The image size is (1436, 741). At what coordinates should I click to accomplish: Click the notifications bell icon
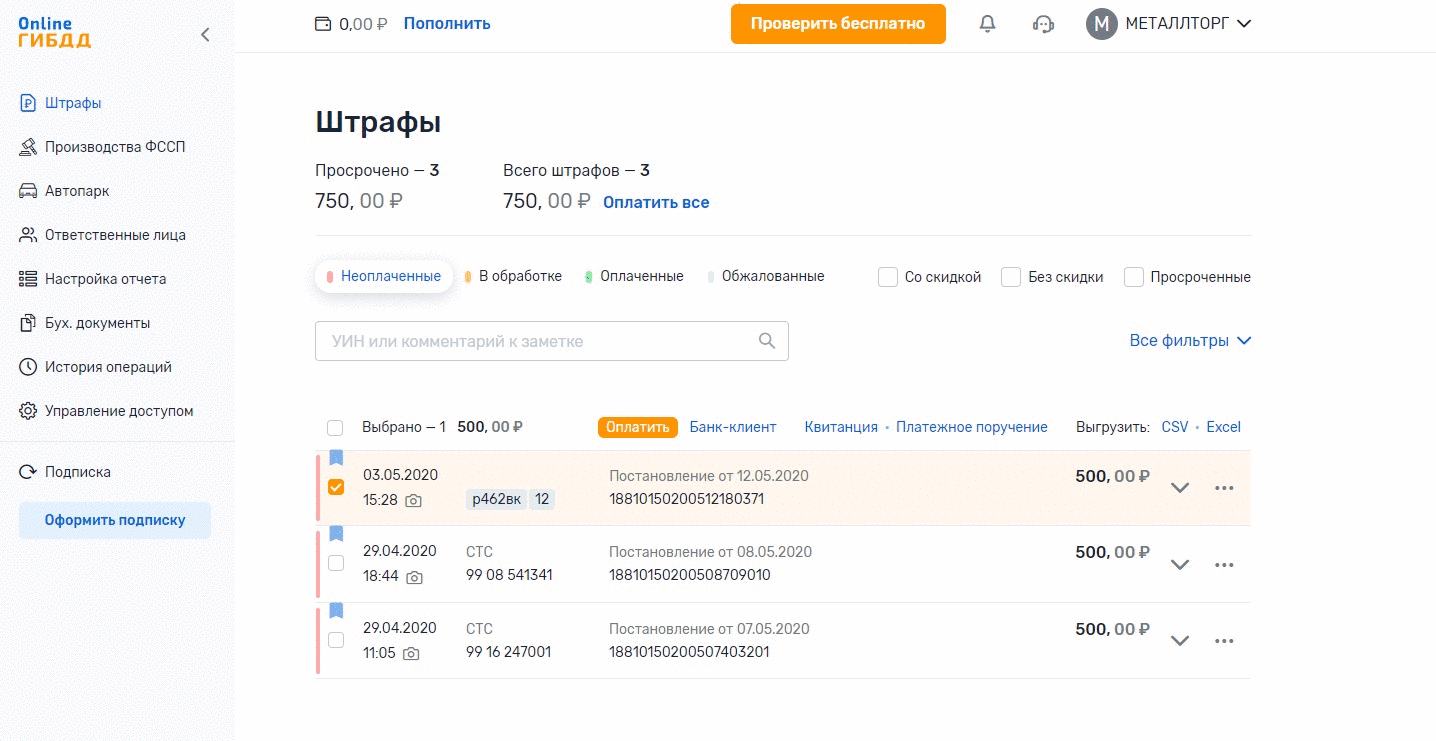coord(987,24)
